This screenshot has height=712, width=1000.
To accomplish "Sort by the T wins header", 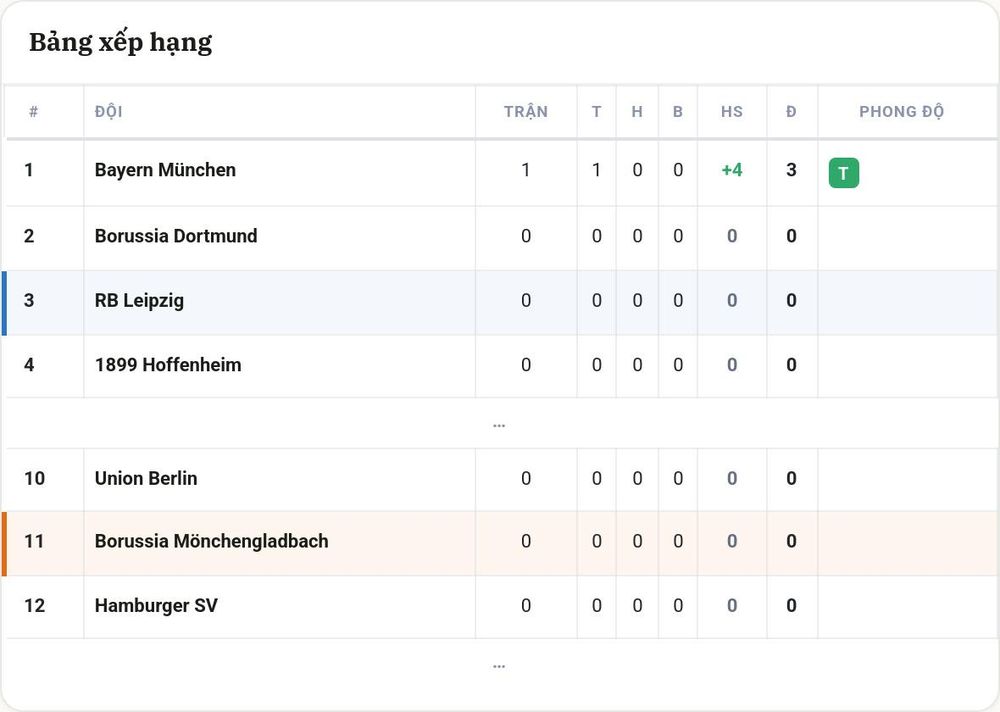I will (x=596, y=112).
